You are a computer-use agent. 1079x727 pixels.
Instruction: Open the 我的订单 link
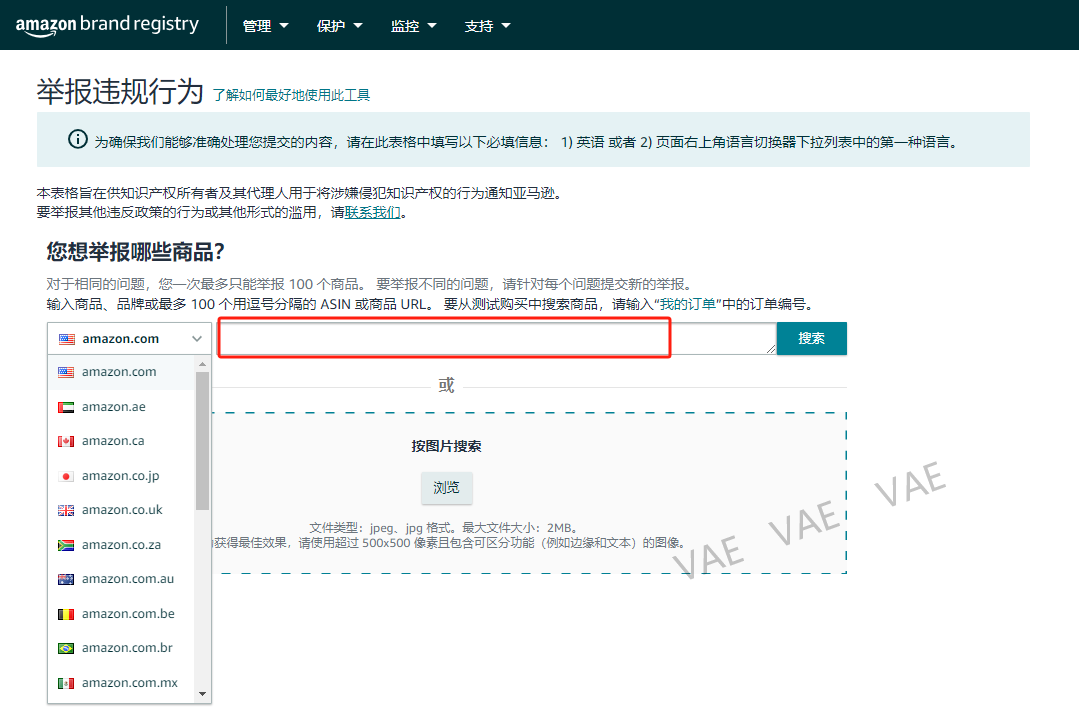688,304
